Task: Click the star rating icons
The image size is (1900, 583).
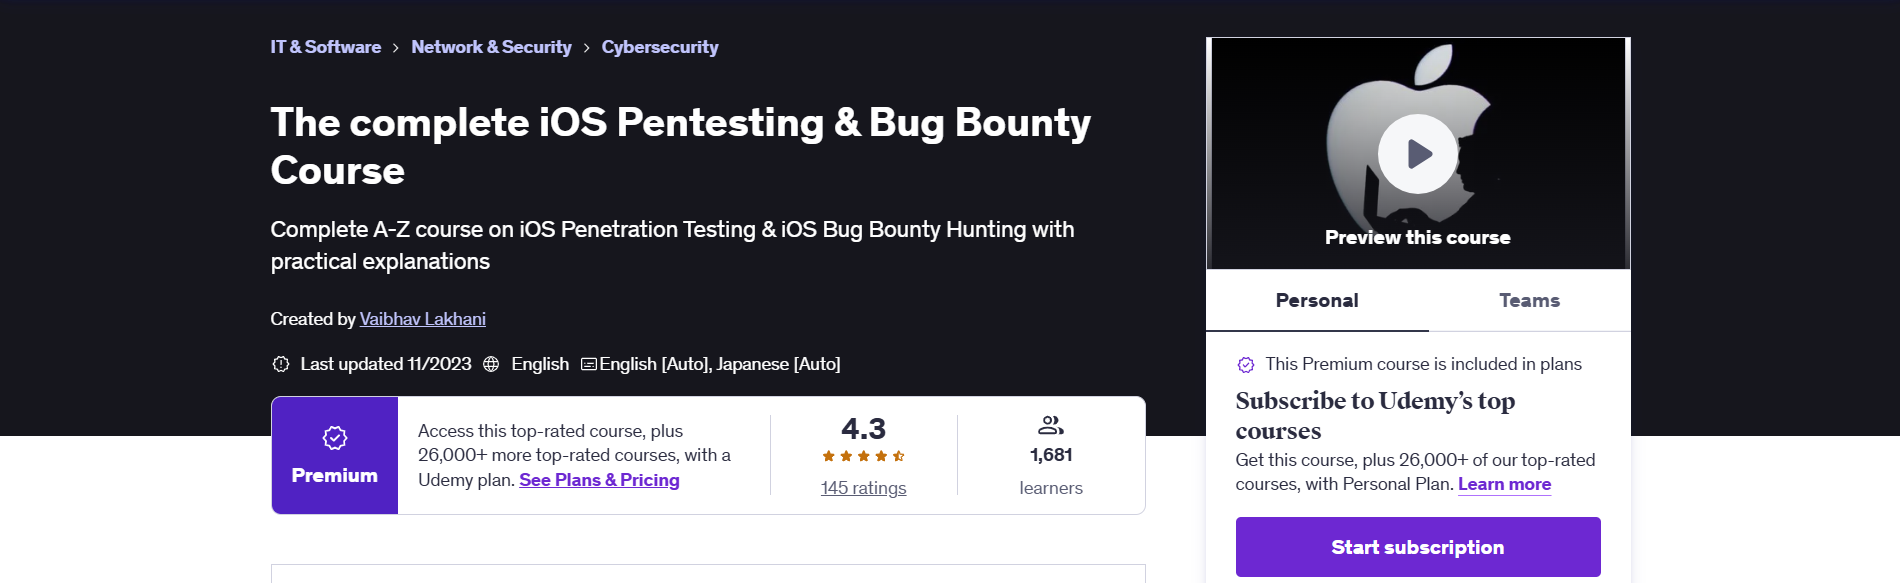Action: [x=864, y=456]
